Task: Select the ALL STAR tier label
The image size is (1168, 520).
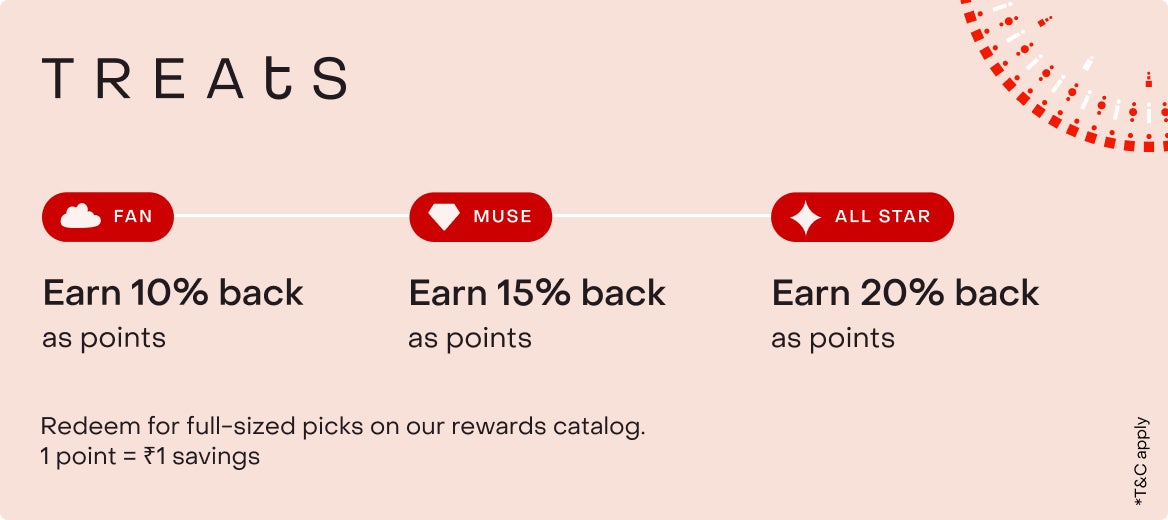Action: [882, 216]
